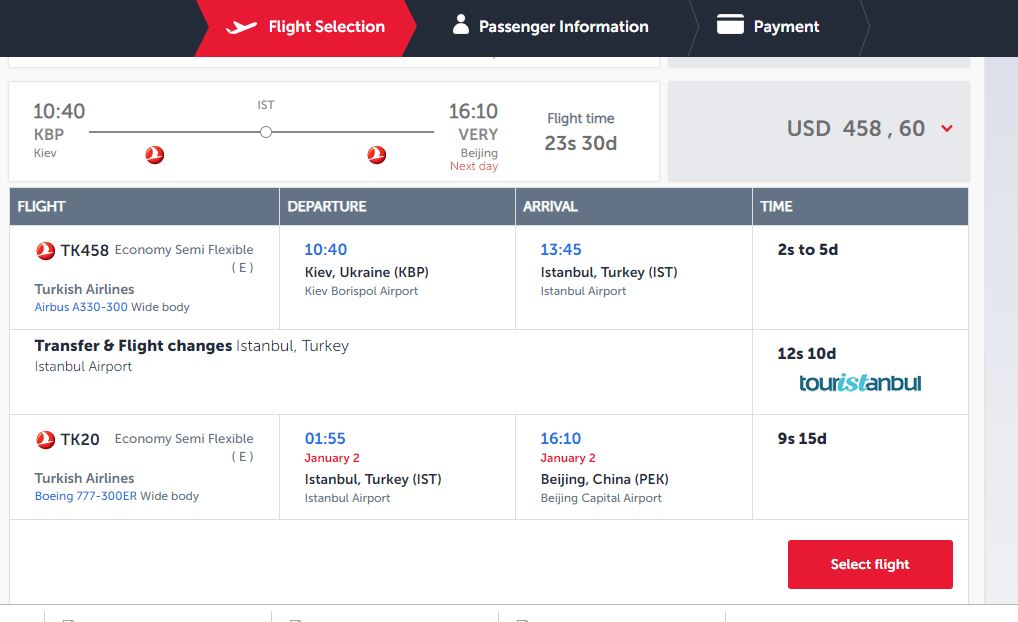This screenshot has height=622, width=1018.
Task: Expand the red chevron beside USD 458,60
Action: click(x=947, y=129)
